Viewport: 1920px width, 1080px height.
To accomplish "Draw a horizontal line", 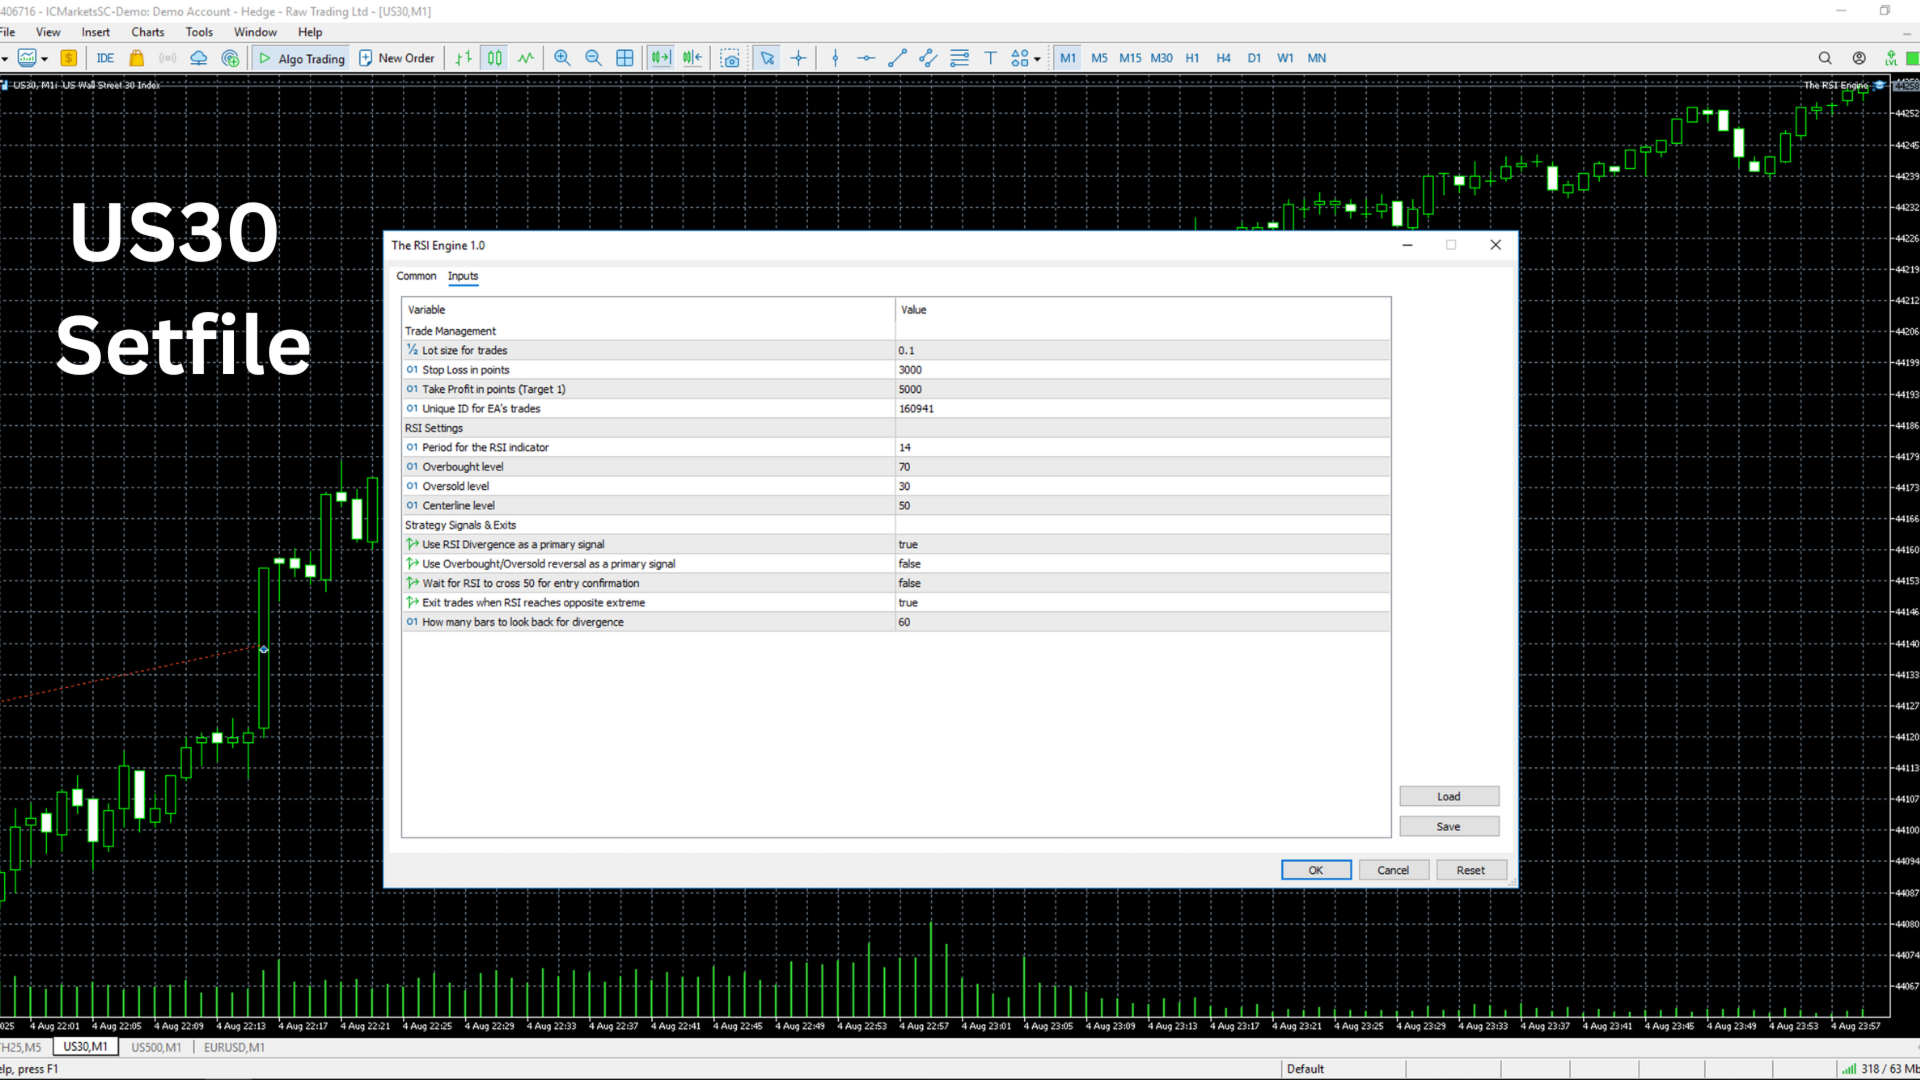I will coord(866,58).
